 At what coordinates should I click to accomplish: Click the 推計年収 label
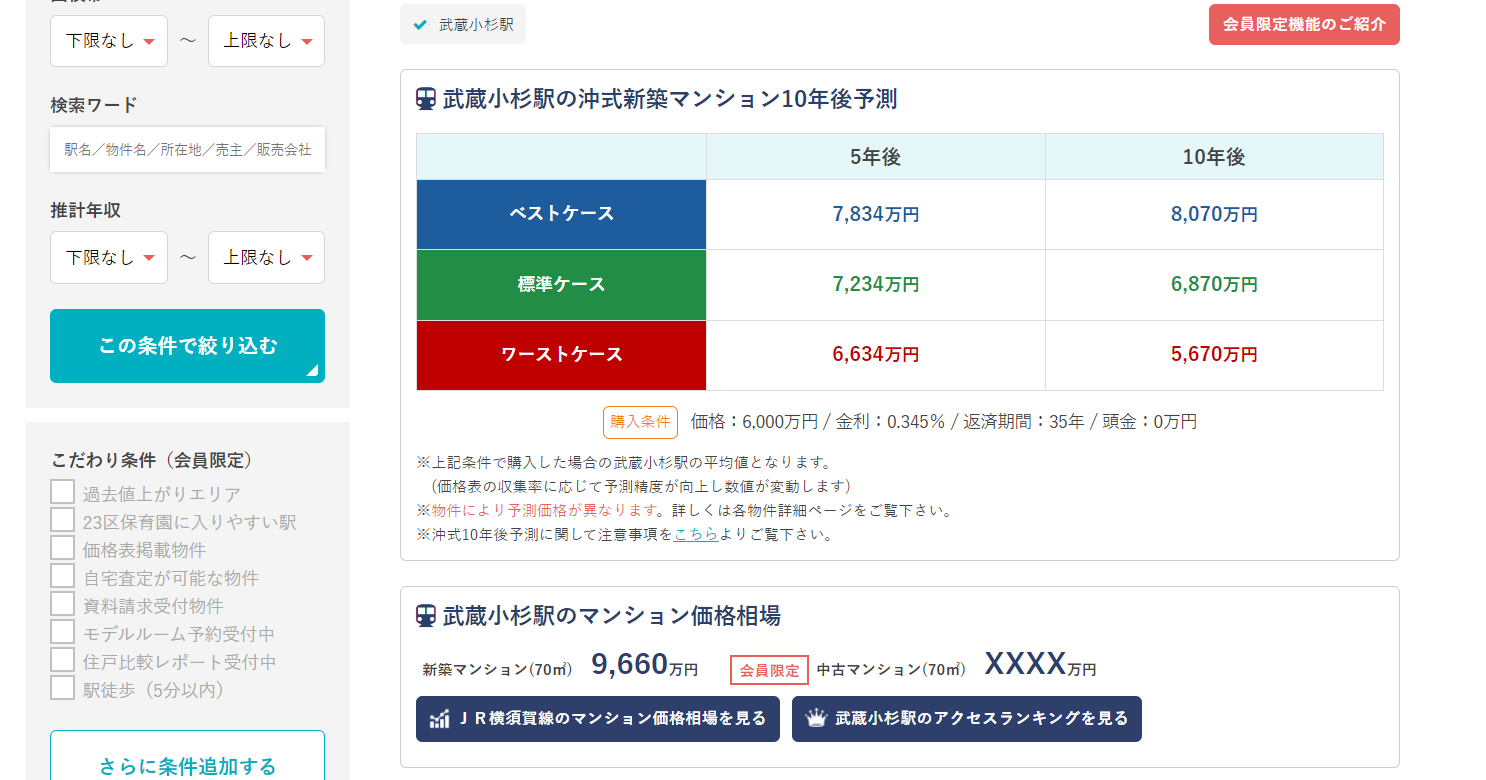pyautogui.click(x=86, y=211)
